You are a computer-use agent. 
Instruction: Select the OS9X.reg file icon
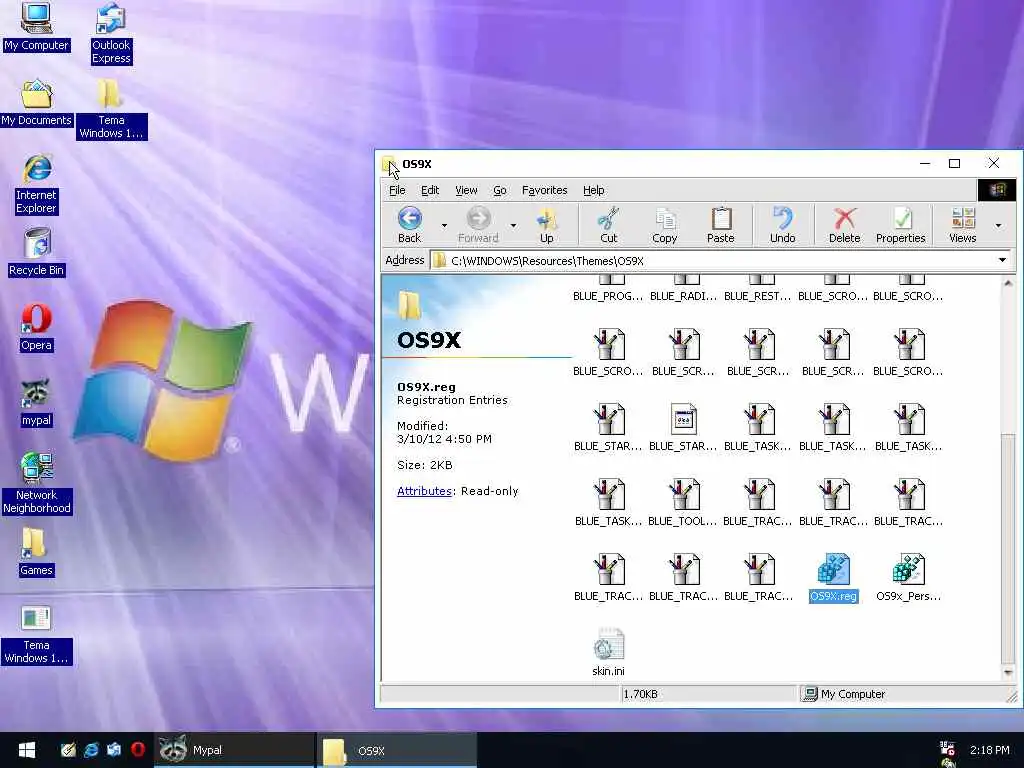(833, 577)
